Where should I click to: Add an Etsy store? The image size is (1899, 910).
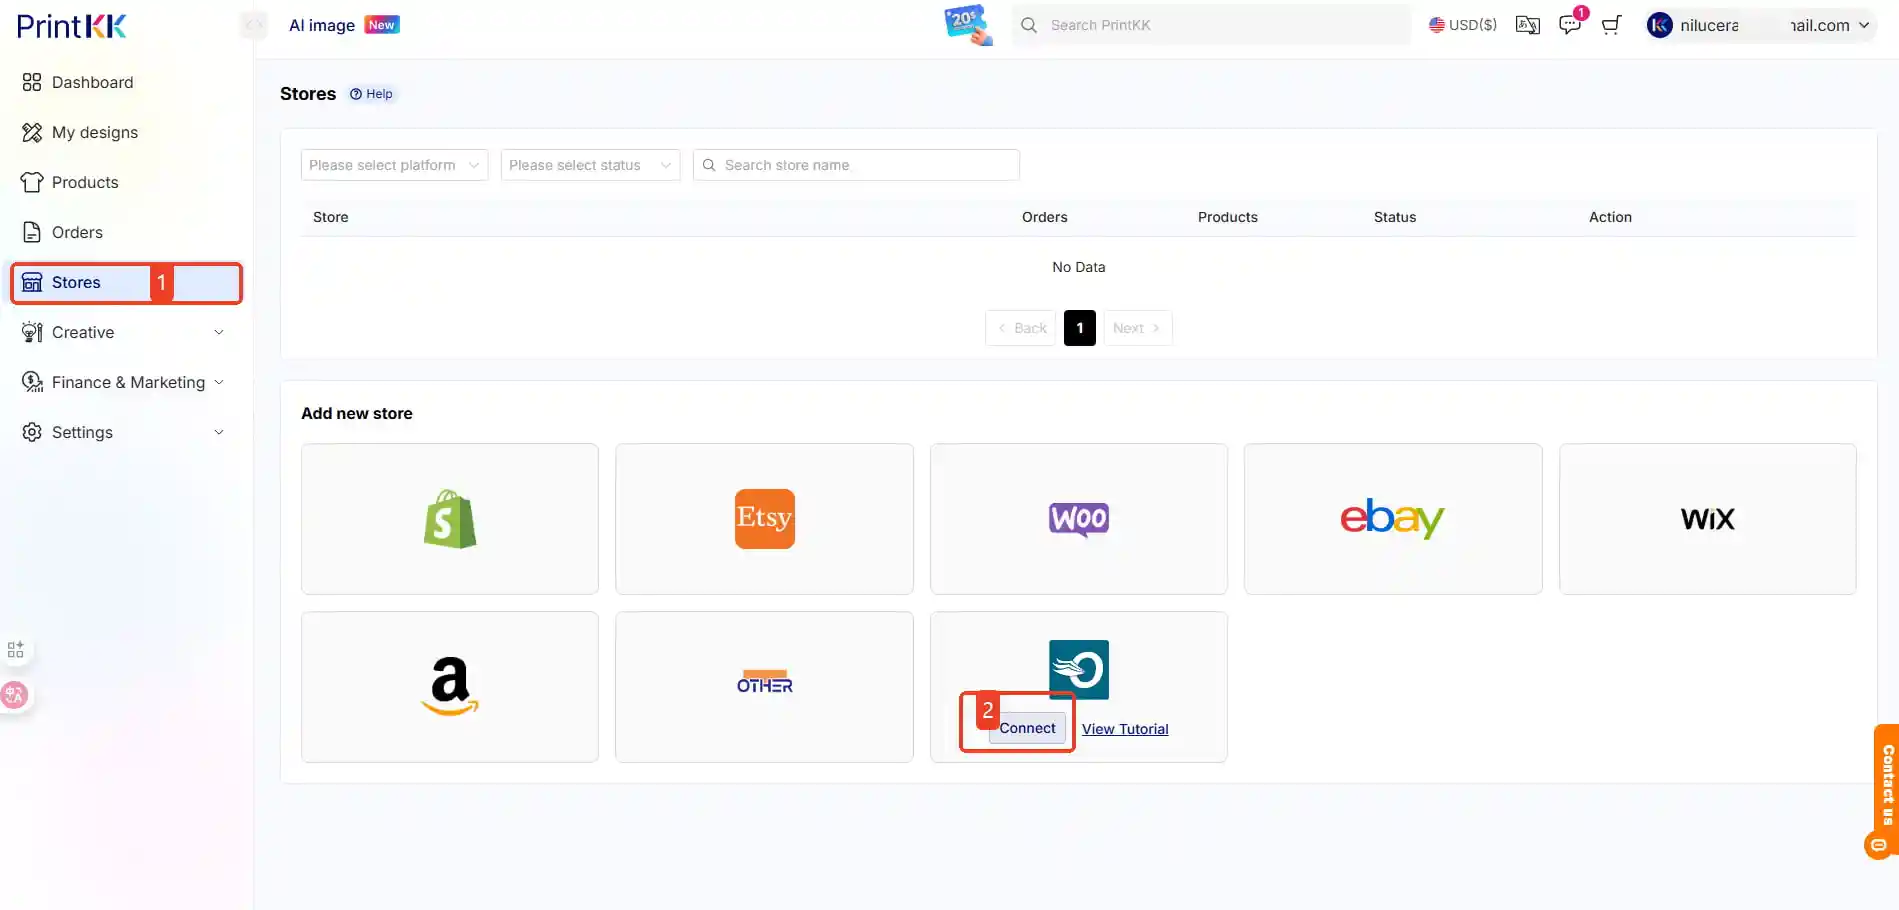pyautogui.click(x=764, y=519)
